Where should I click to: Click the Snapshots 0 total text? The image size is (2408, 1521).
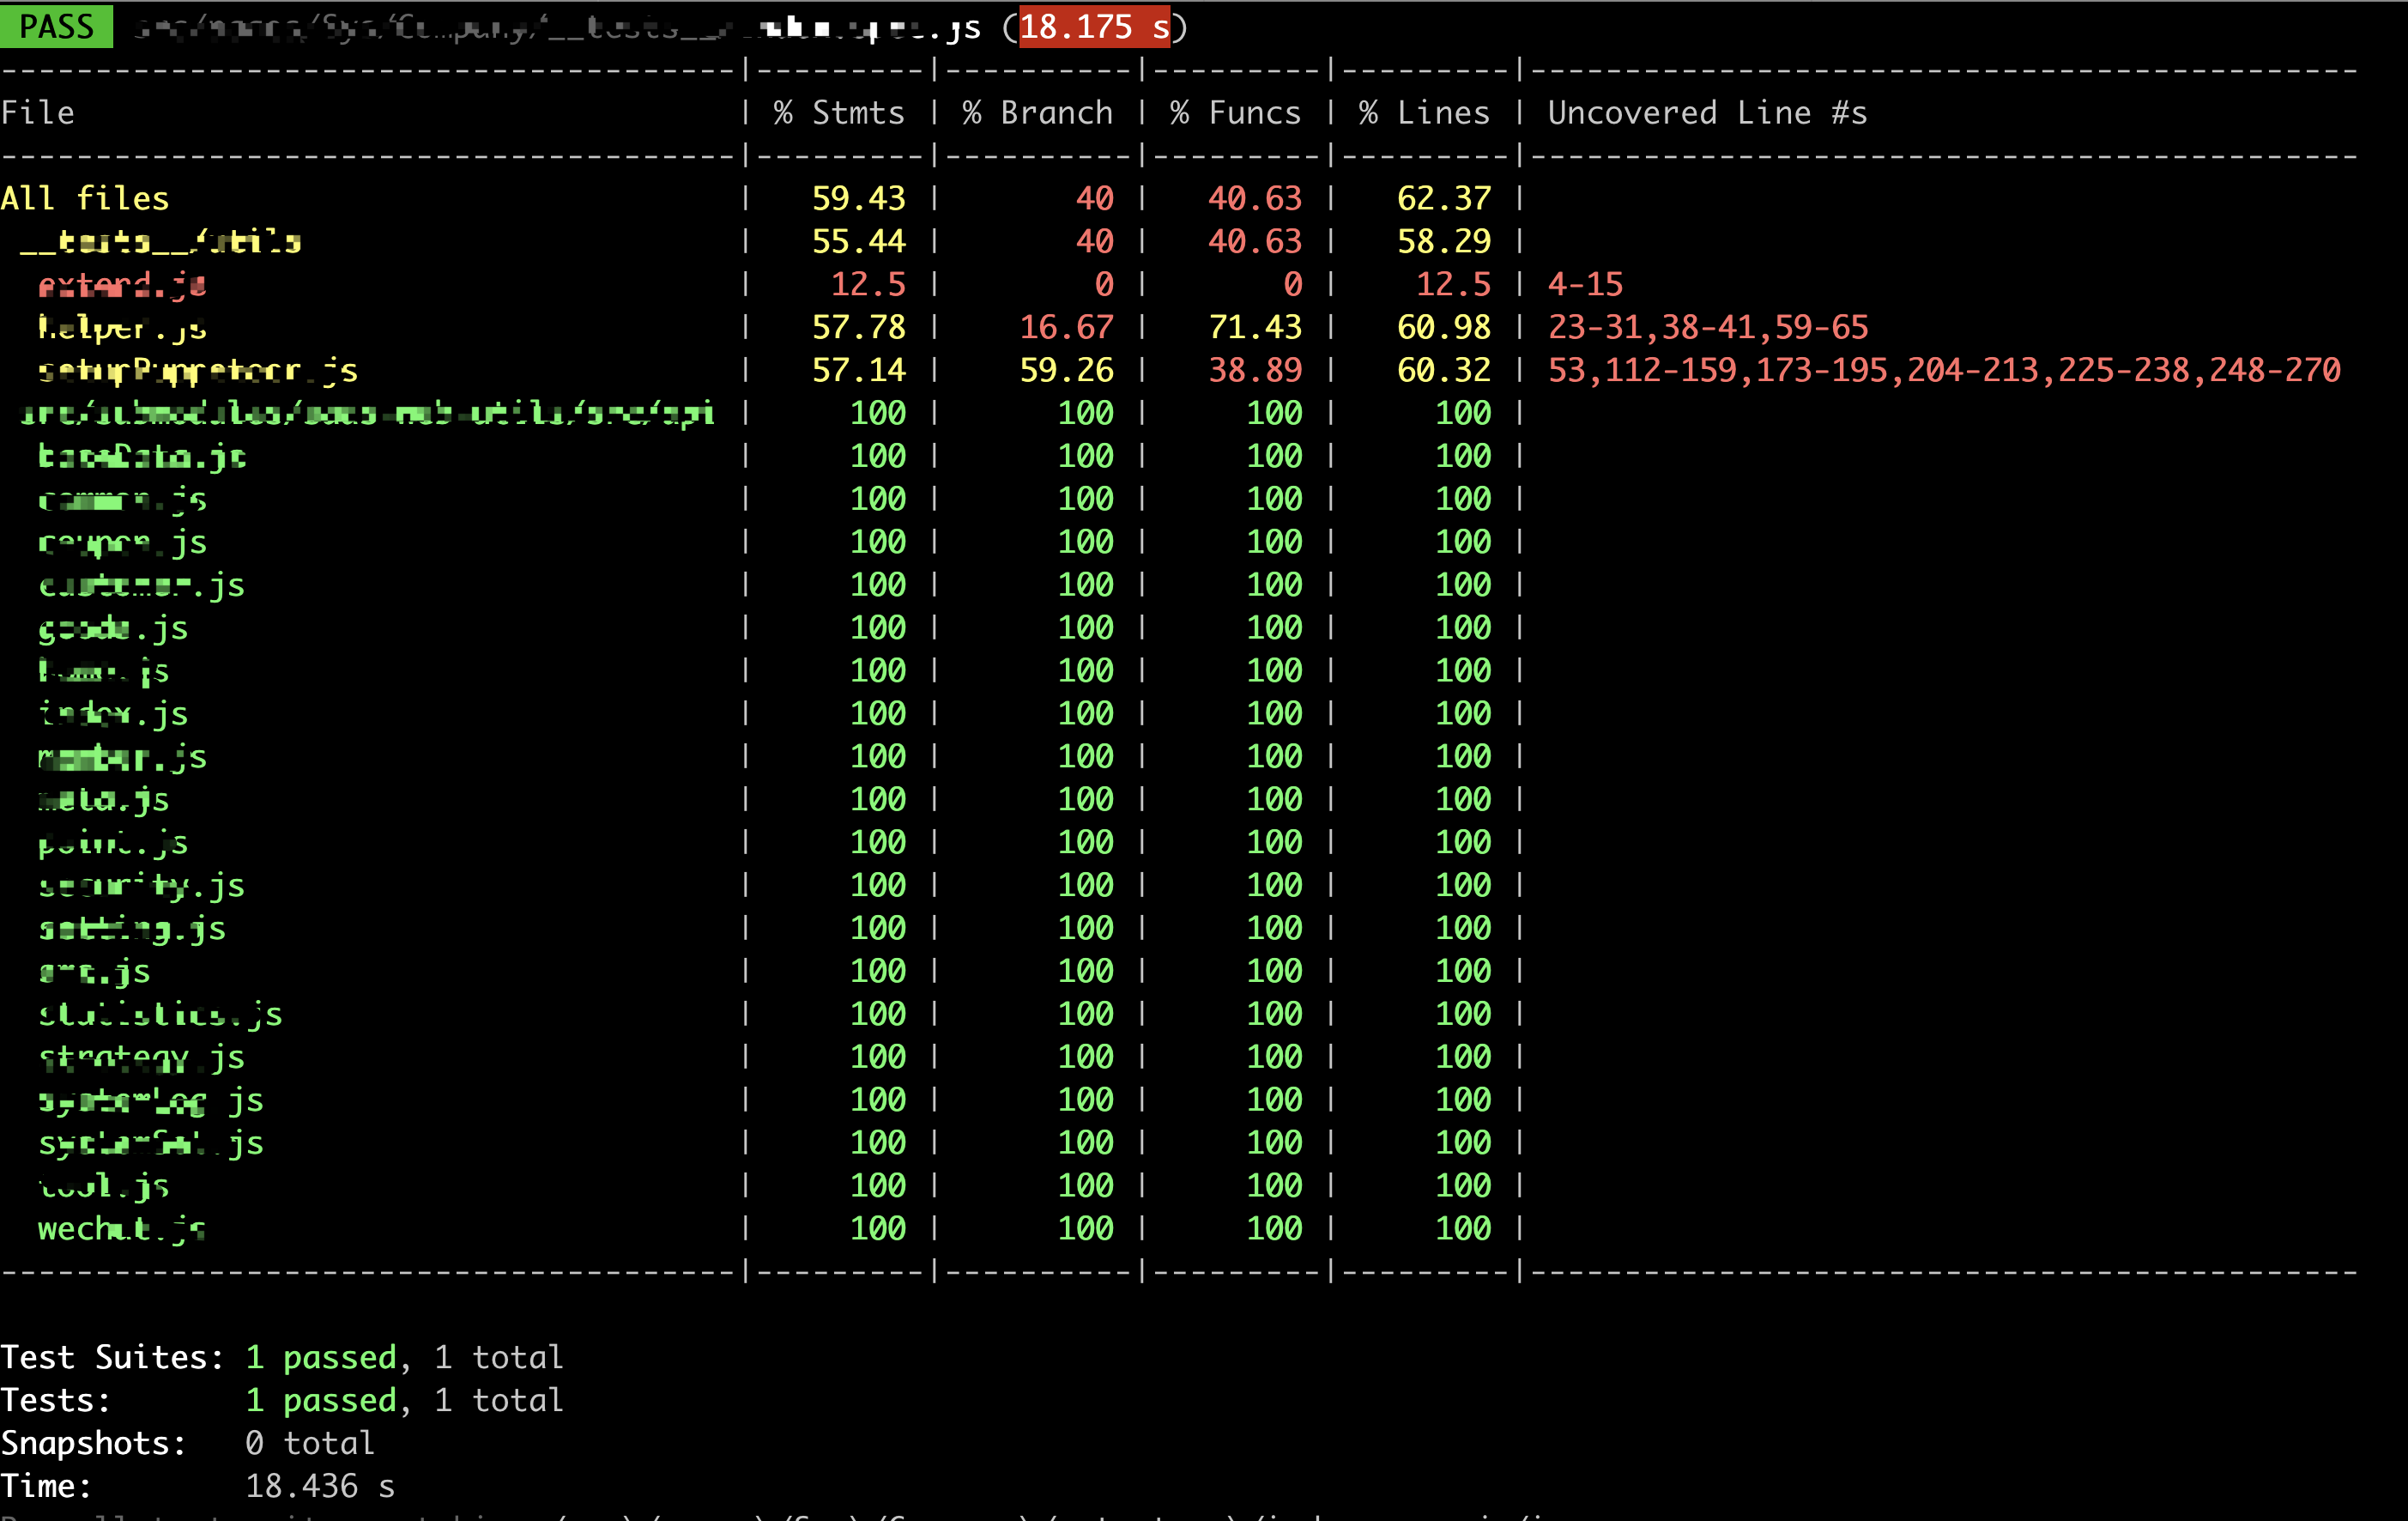[x=310, y=1444]
